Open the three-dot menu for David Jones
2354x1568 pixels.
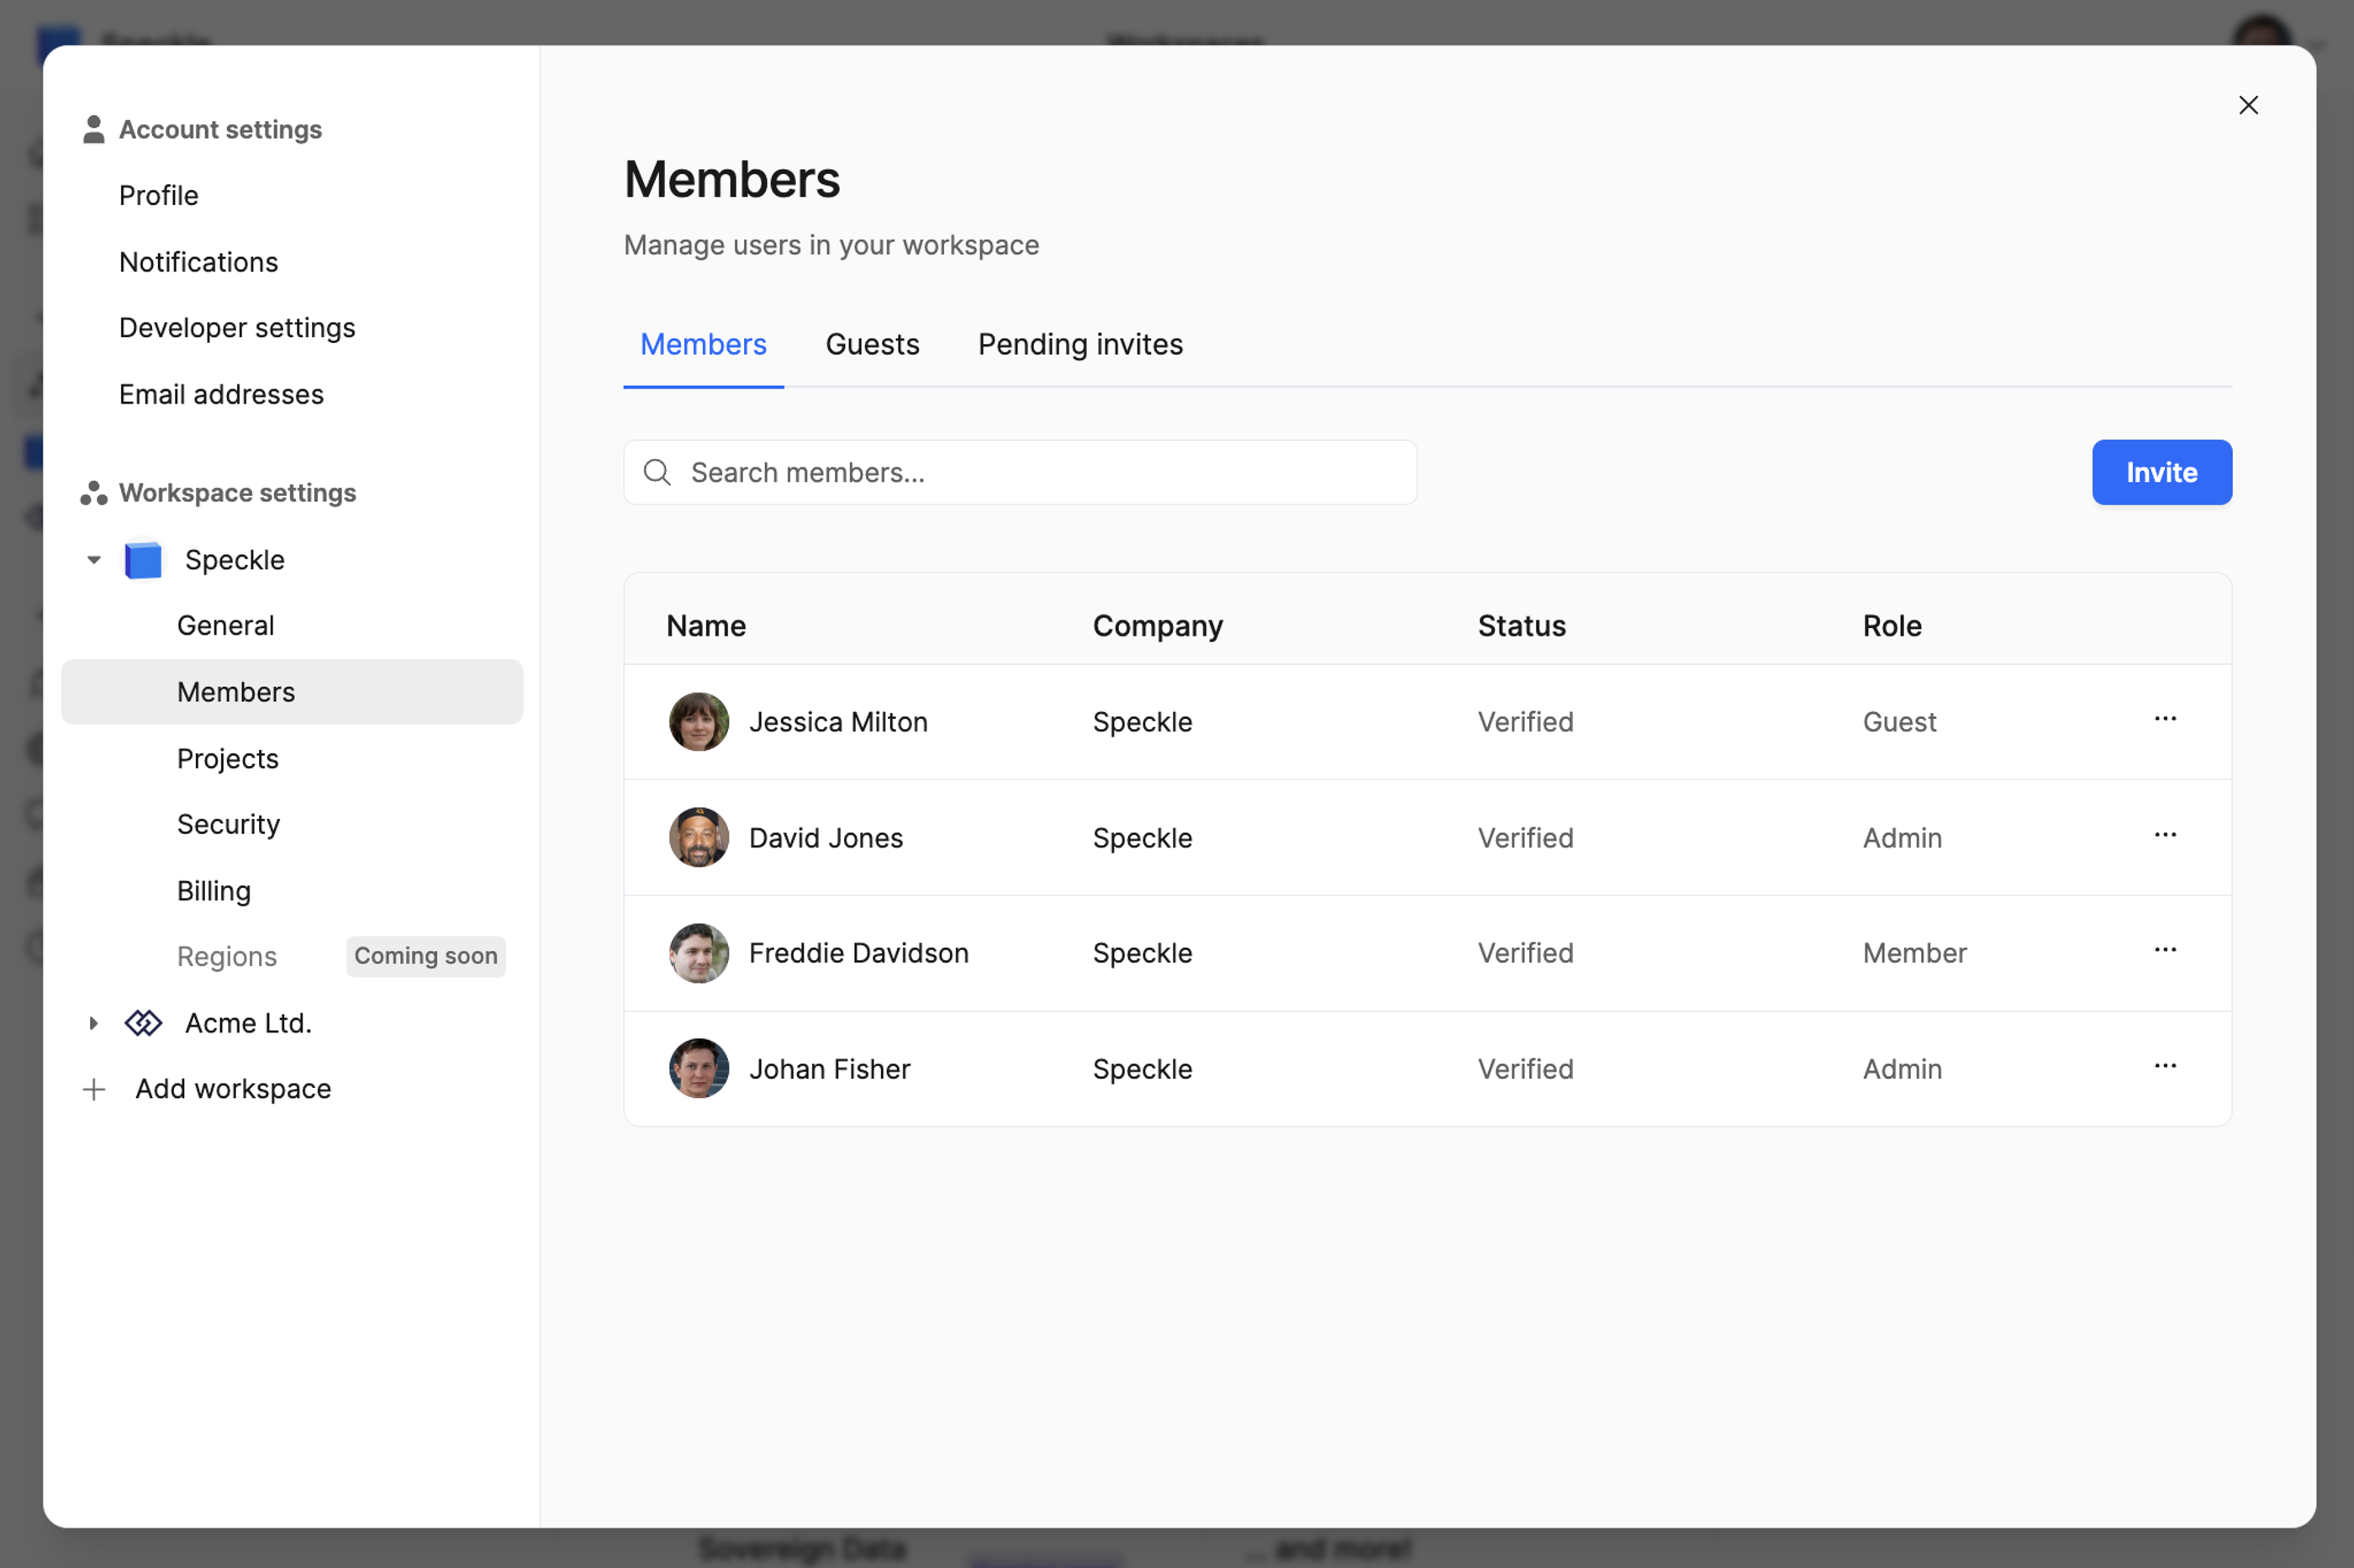tap(2165, 835)
